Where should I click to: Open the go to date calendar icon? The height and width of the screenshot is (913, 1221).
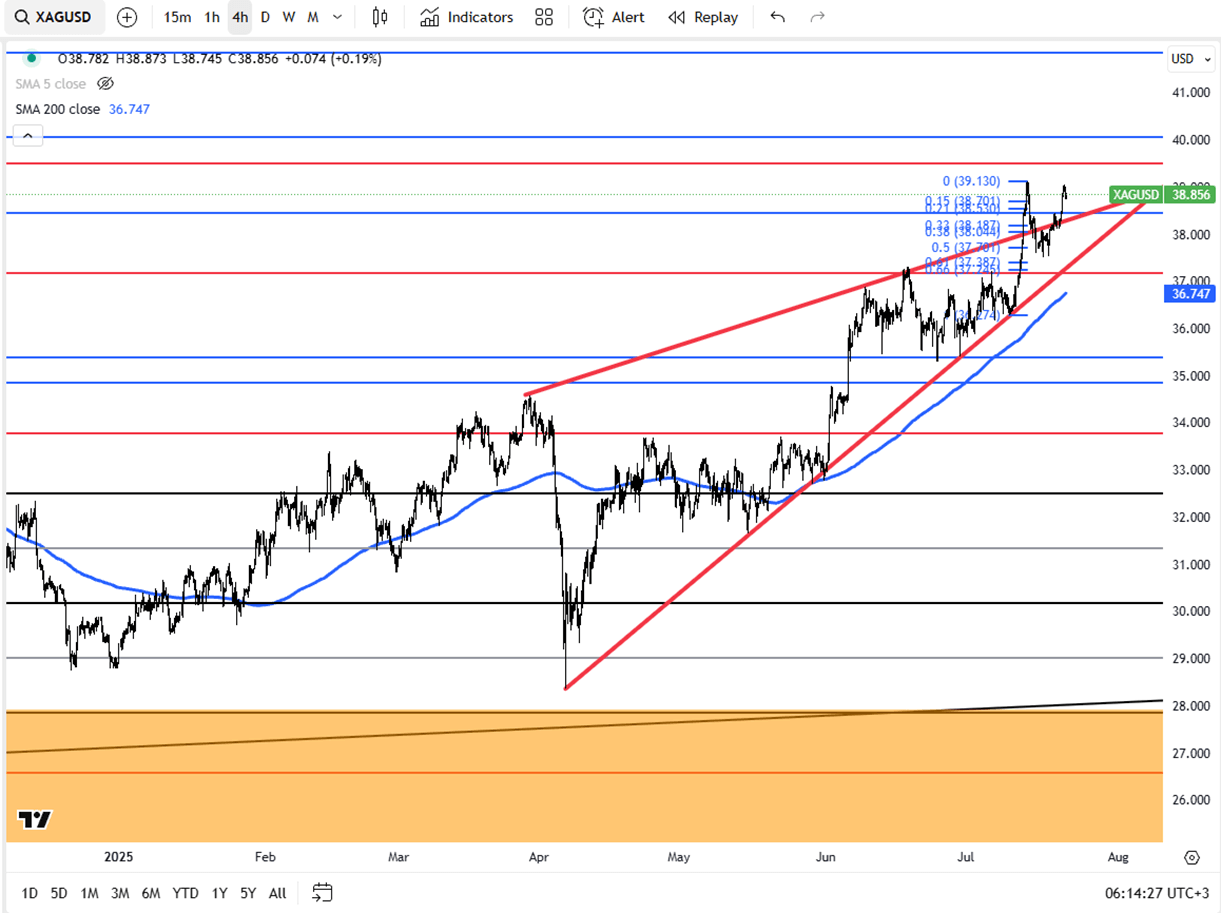click(x=322, y=892)
